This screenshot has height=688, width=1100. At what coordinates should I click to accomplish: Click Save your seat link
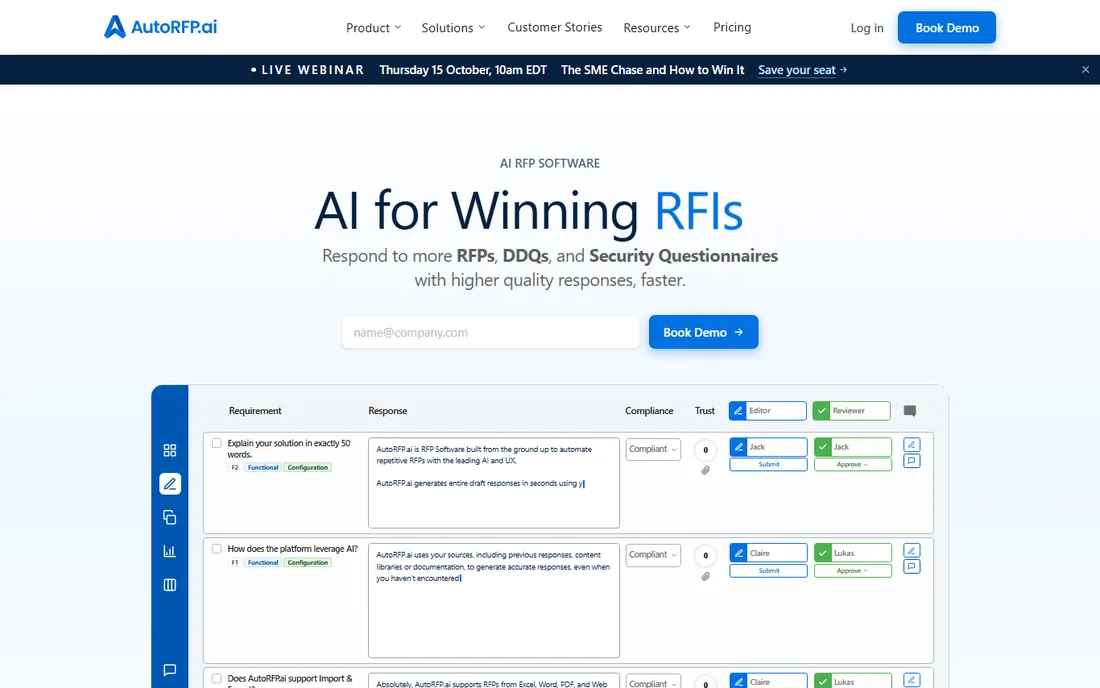[x=797, y=69]
